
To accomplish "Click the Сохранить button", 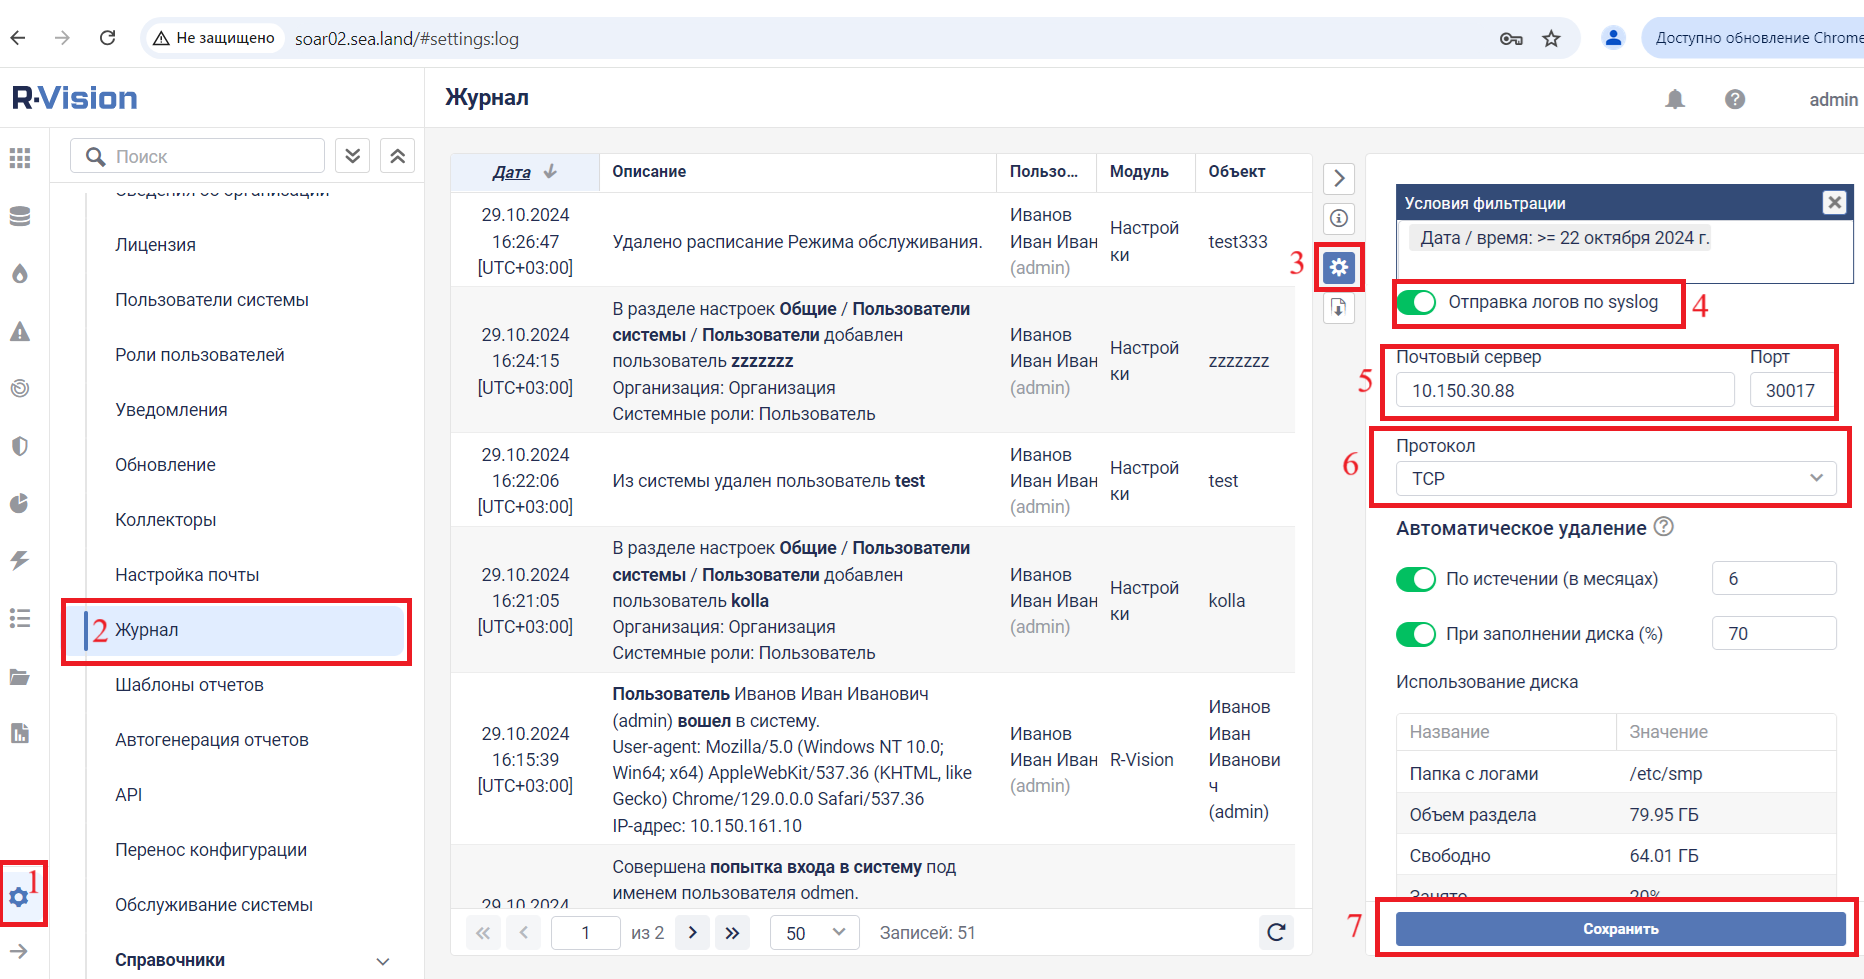I will [x=1620, y=929].
